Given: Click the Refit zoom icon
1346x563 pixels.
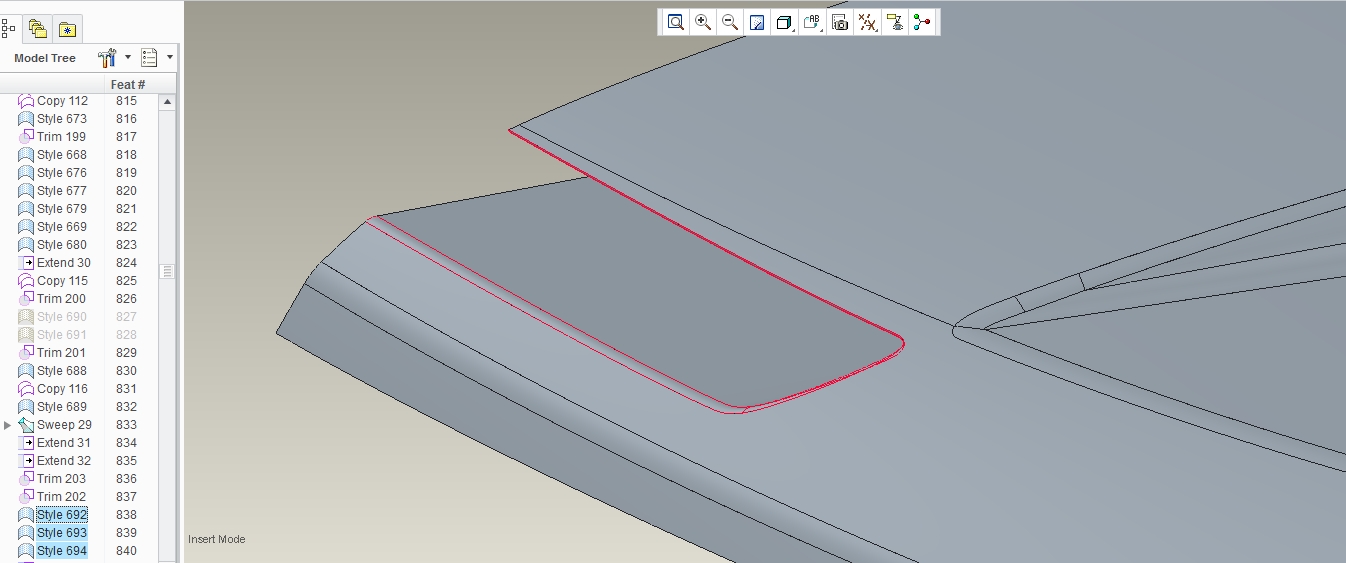Looking at the screenshot, I should pos(676,22).
